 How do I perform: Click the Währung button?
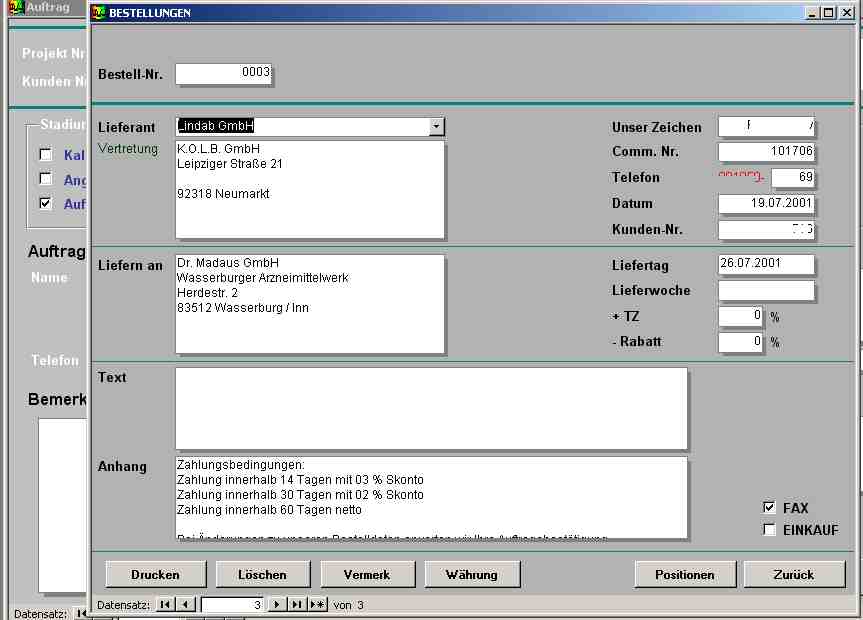(x=473, y=575)
